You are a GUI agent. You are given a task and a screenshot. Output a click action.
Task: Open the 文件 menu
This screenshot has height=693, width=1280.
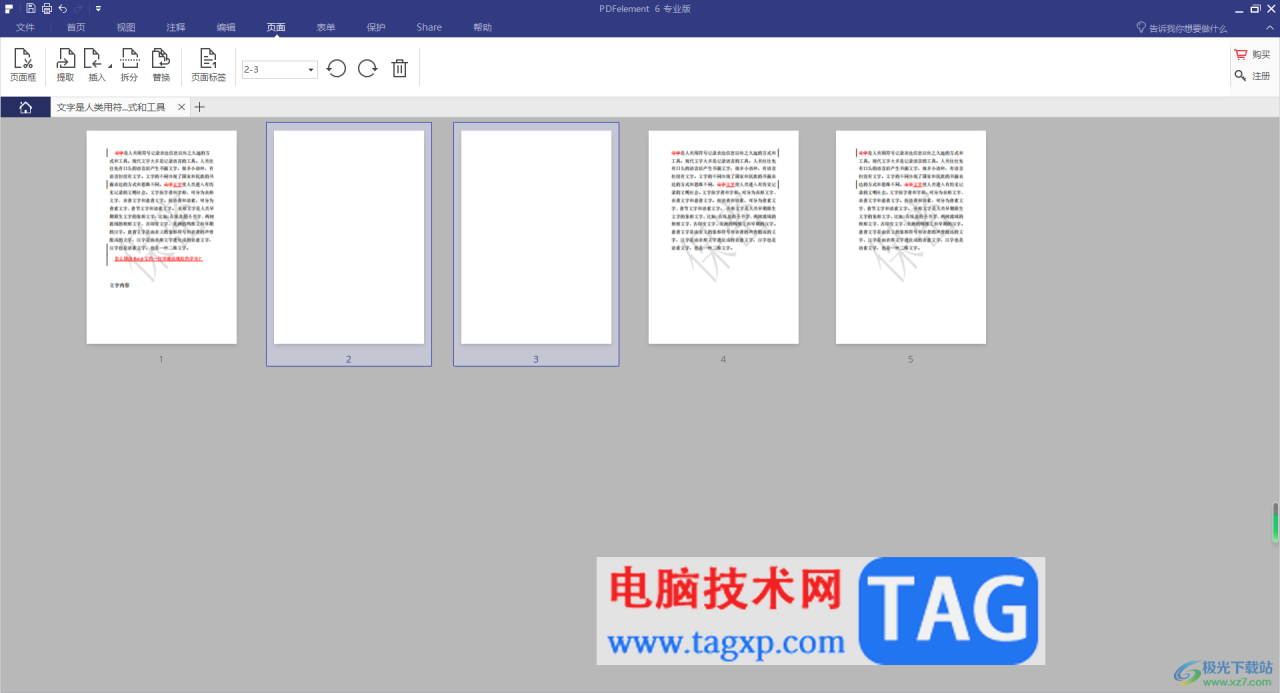pos(25,27)
